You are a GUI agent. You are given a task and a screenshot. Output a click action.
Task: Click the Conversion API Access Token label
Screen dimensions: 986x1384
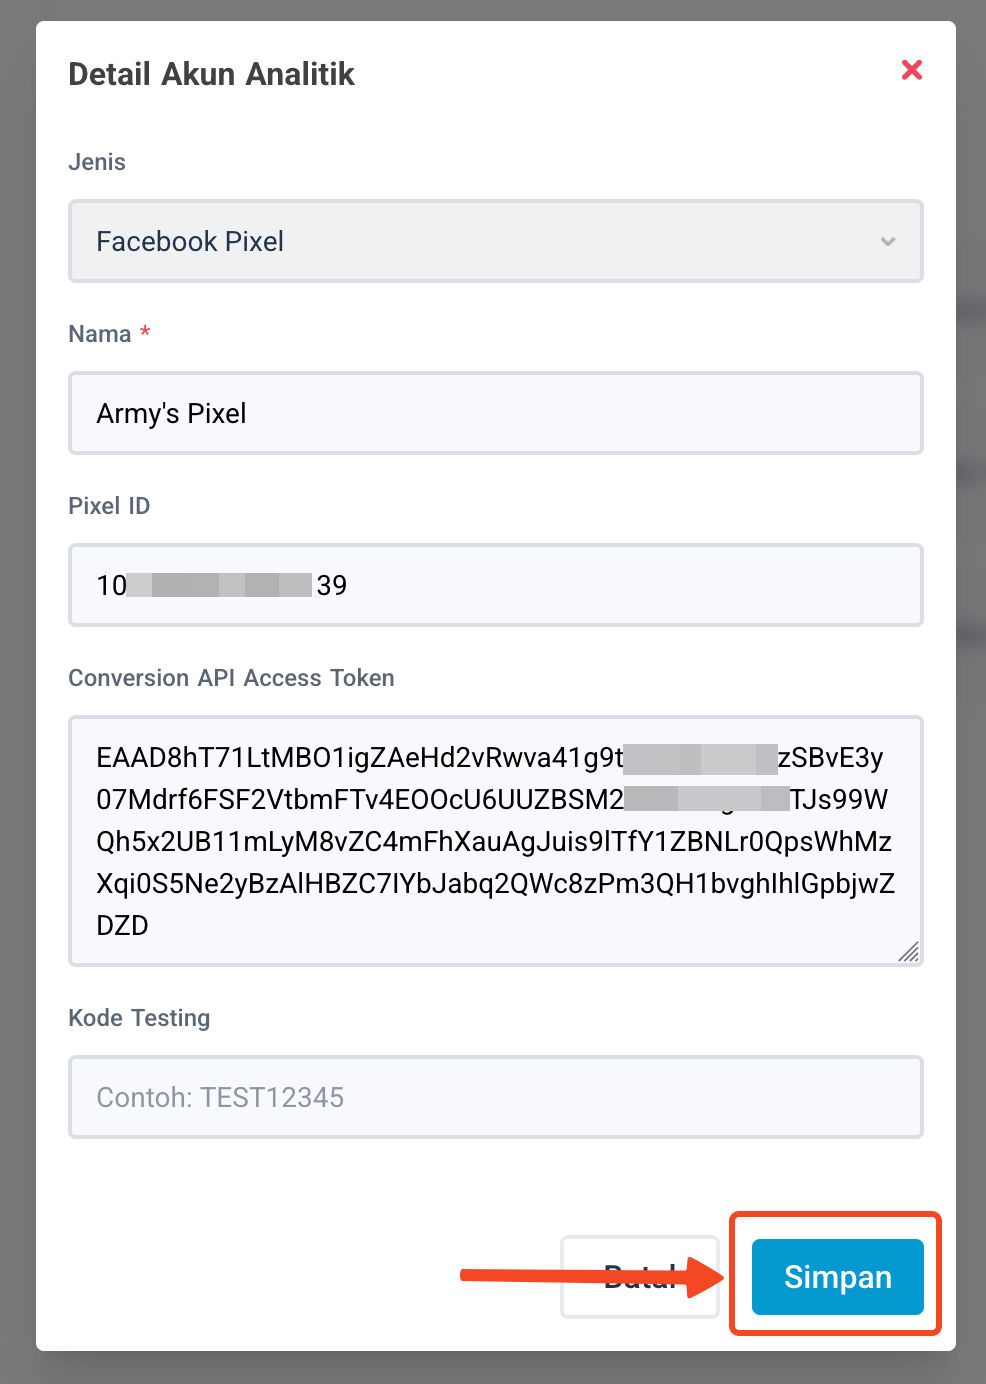(231, 677)
